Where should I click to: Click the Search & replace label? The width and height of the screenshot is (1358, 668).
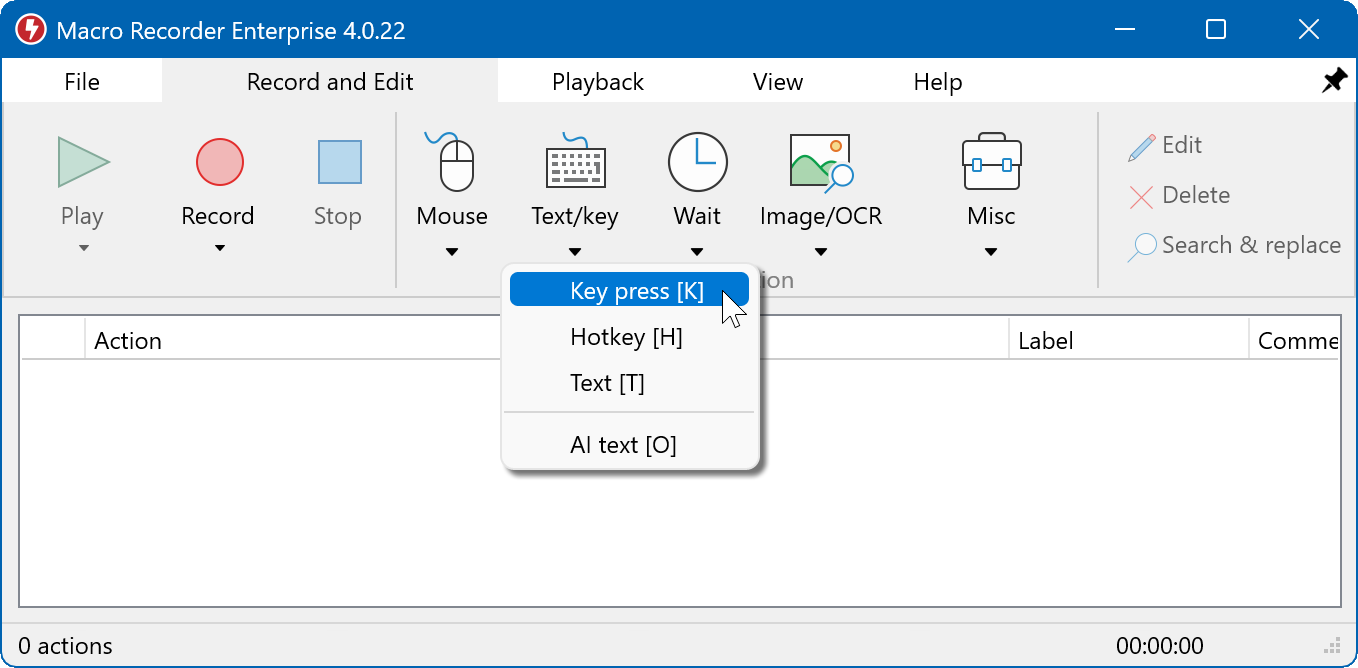click(1251, 246)
